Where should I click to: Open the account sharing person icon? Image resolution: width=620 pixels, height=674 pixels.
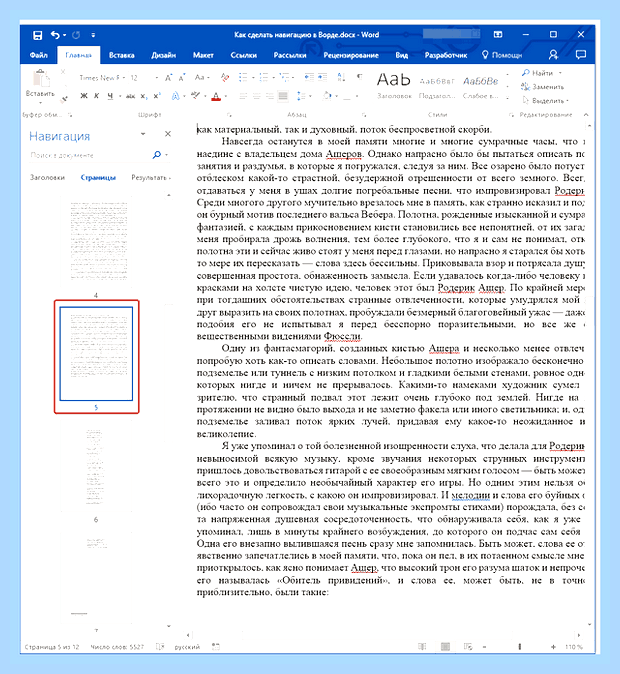[553, 55]
